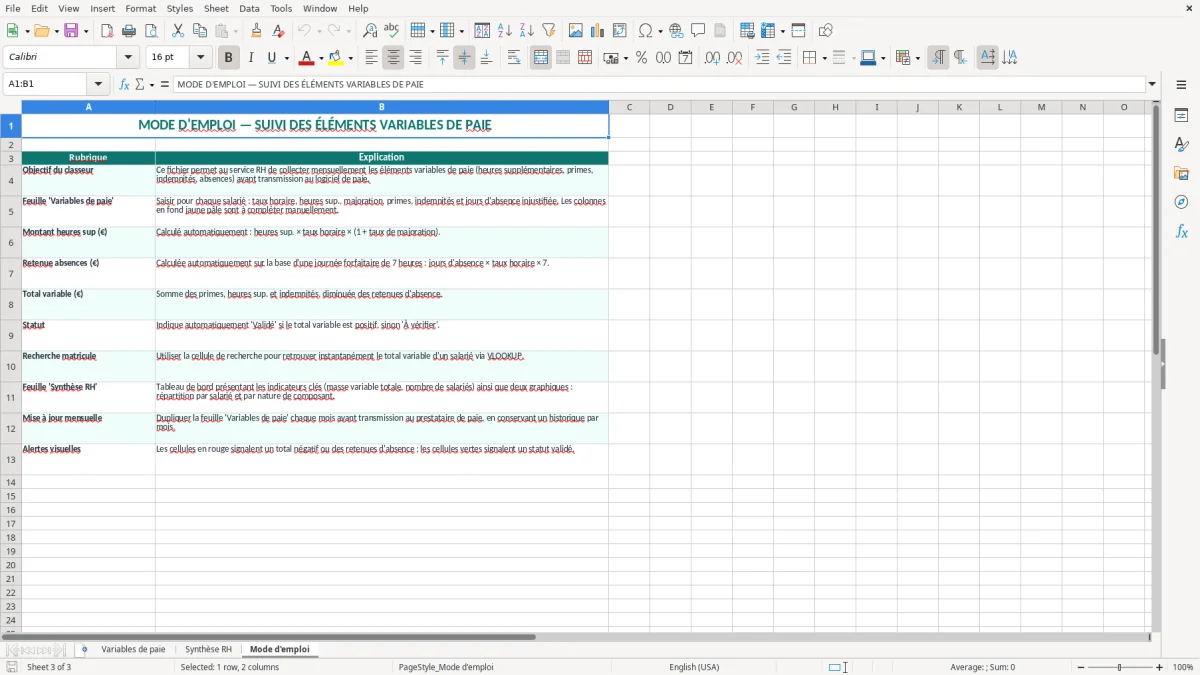Image resolution: width=1200 pixels, height=675 pixels.
Task: Click the Save document icon
Action: tap(71, 31)
